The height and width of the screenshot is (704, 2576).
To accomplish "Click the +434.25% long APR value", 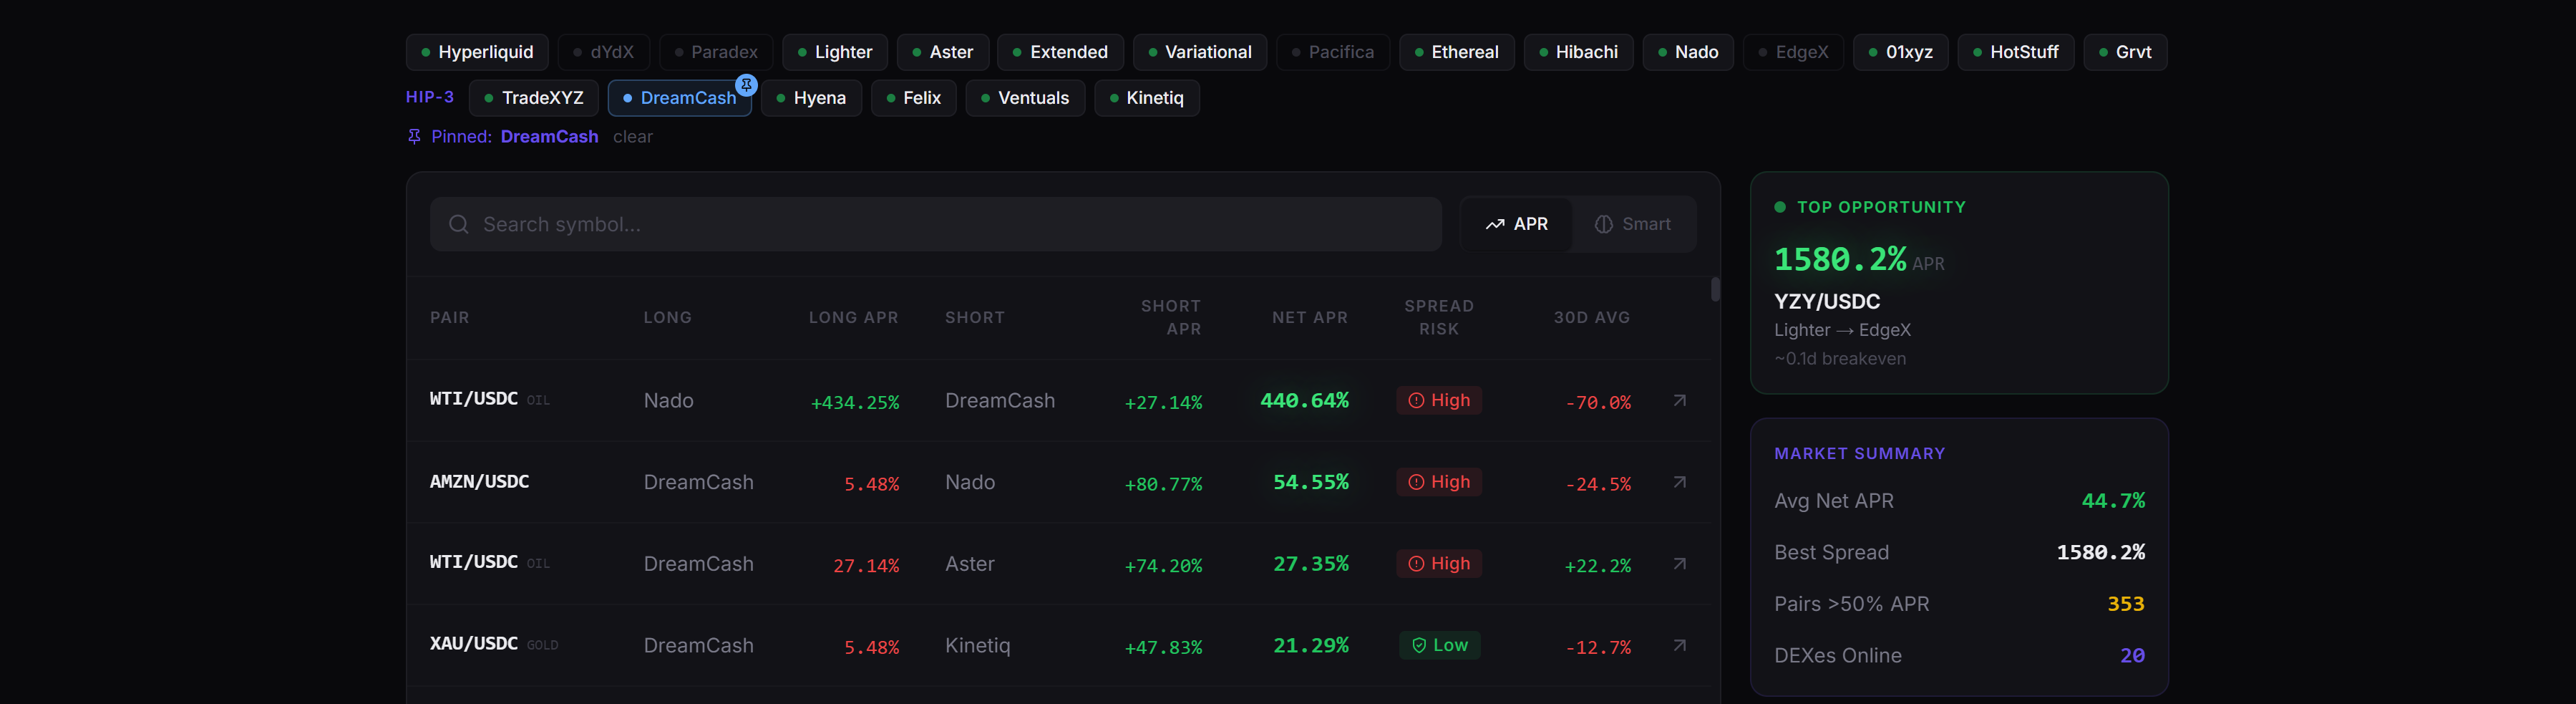I will point(855,403).
